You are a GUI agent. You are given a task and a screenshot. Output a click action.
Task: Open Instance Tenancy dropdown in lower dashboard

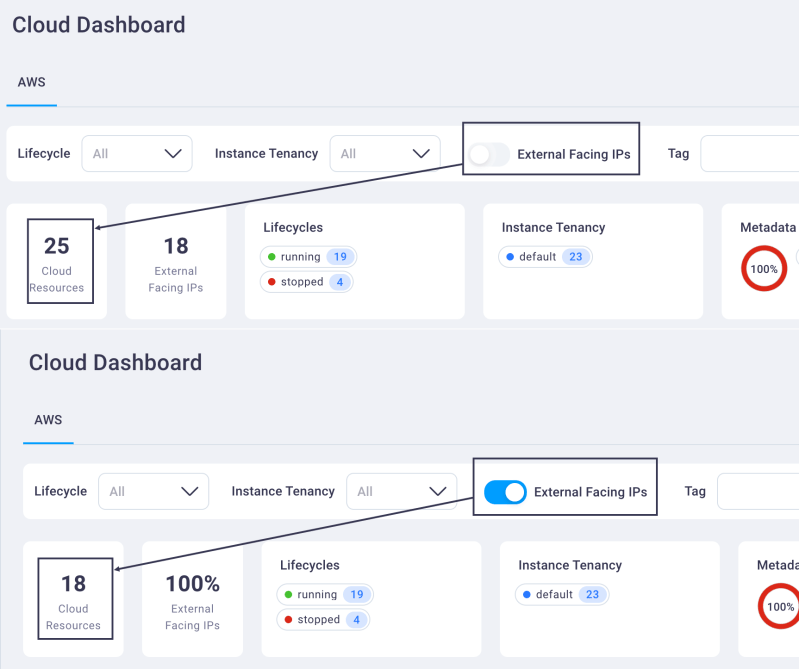click(402, 491)
